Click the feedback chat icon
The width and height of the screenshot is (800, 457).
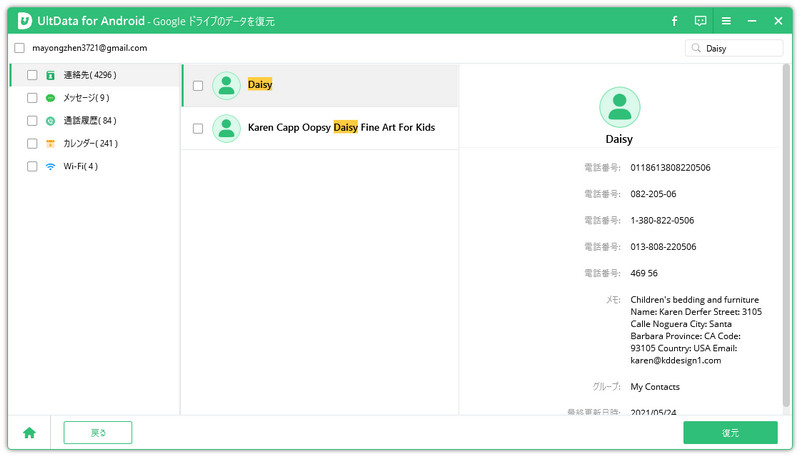(700, 20)
